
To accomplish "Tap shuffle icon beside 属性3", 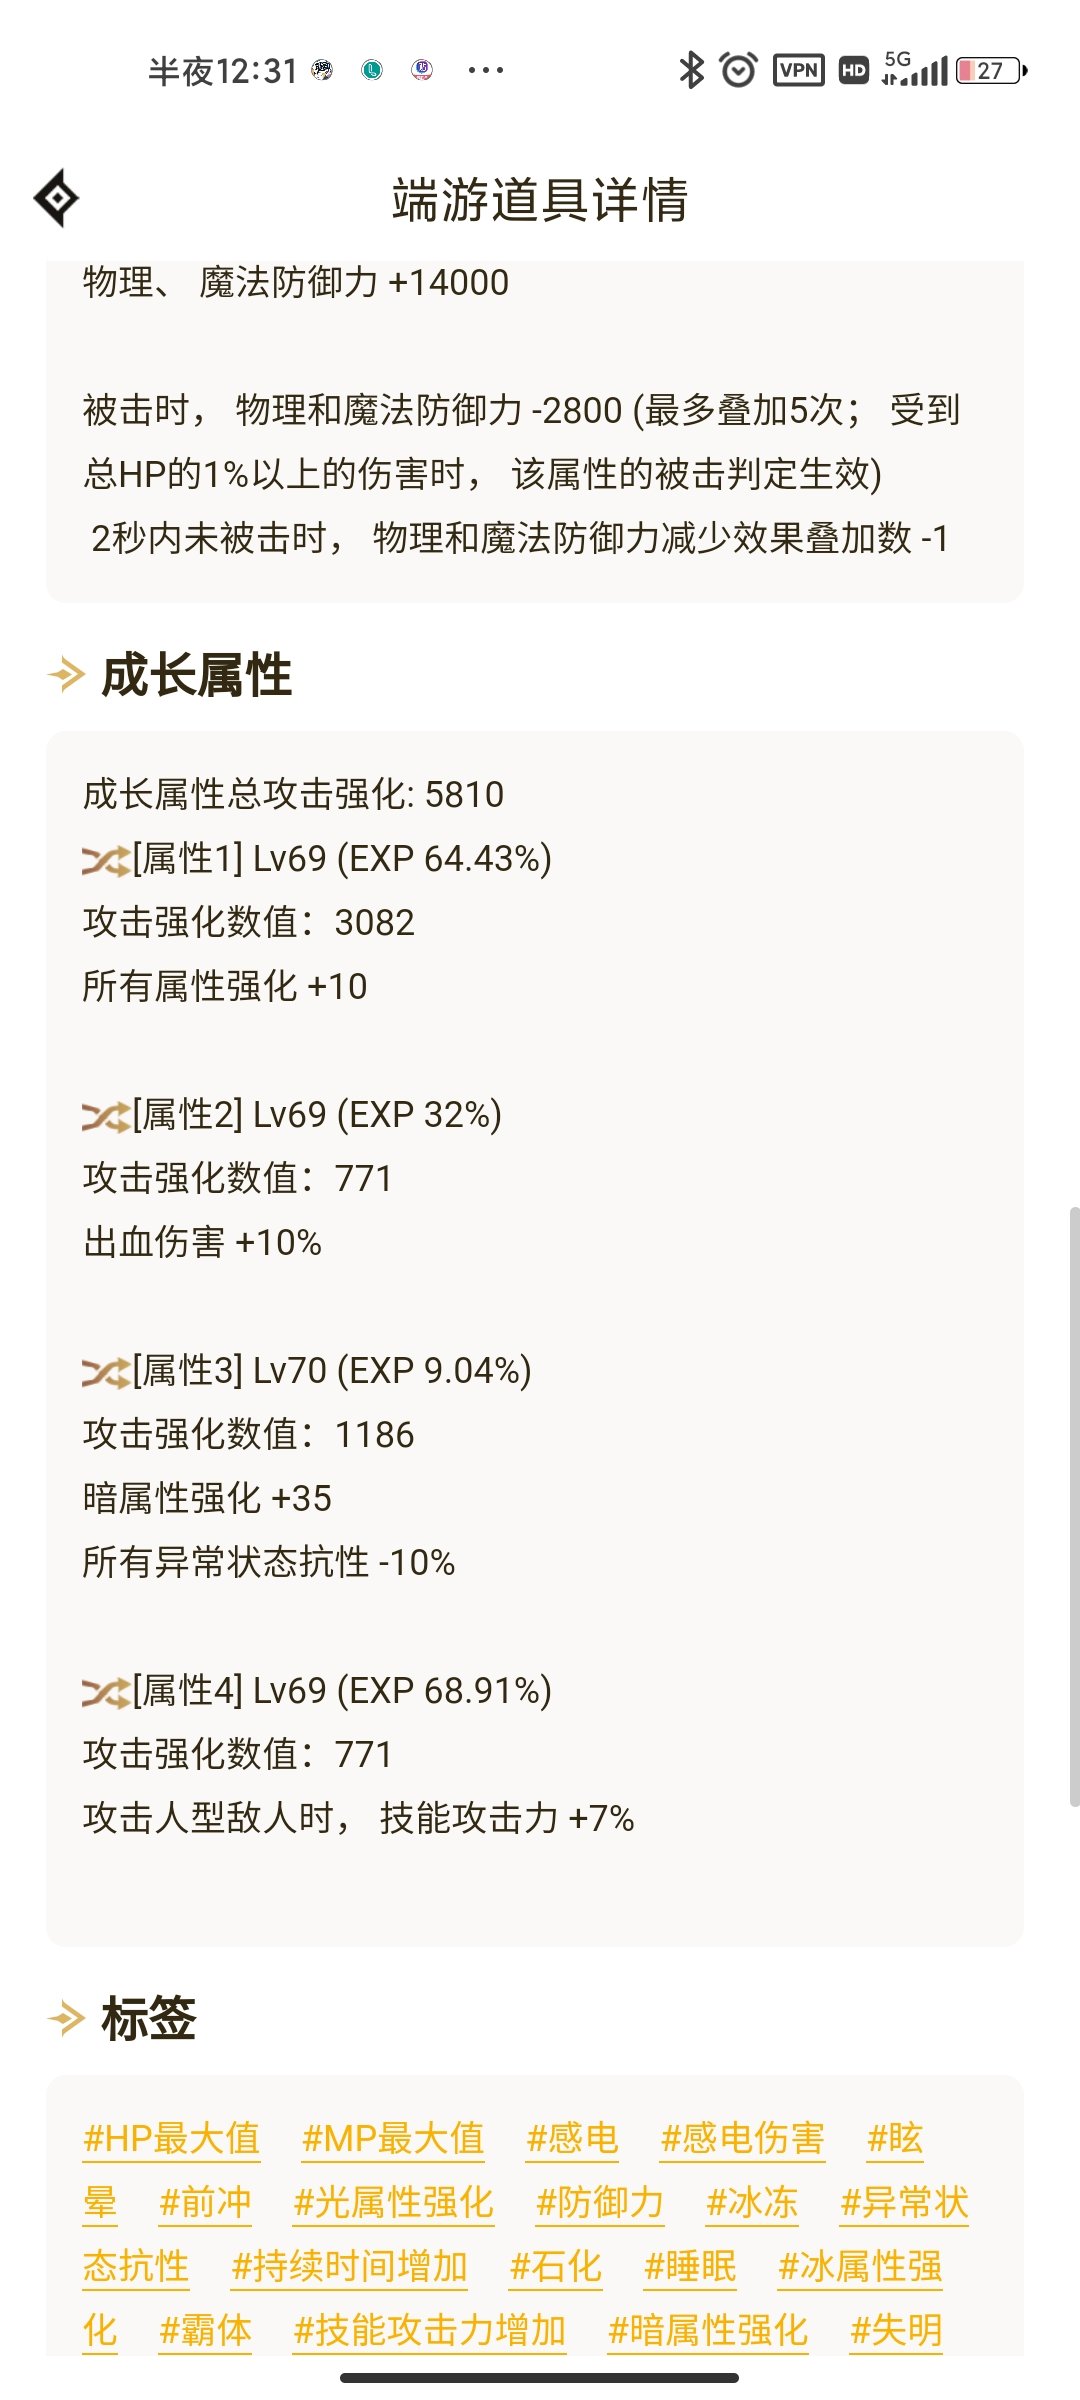I will click(x=106, y=1372).
